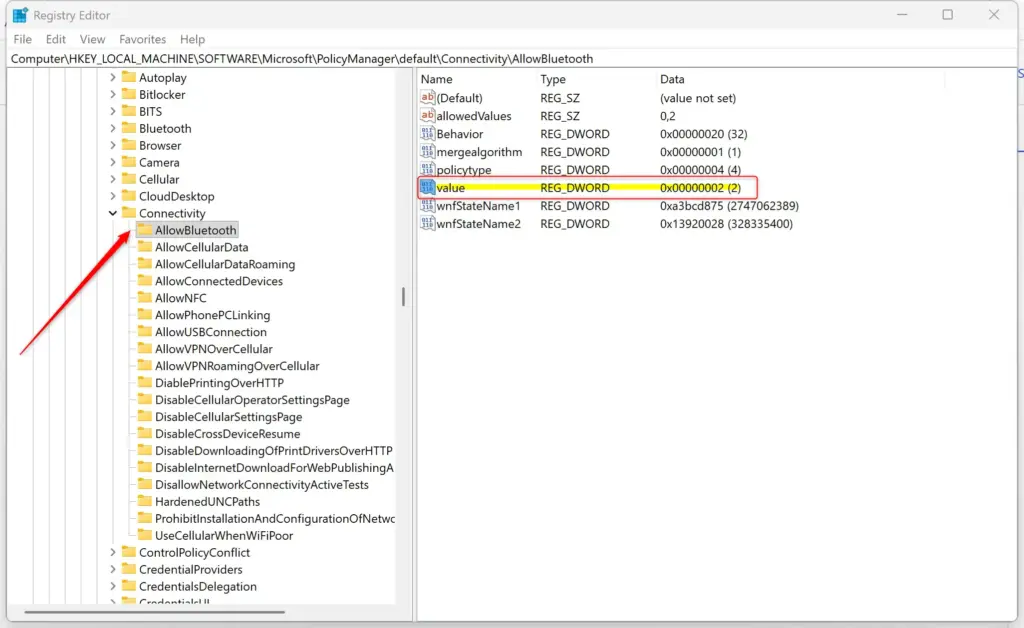Click the folder icon of CredentialsDelegation key
Image resolution: width=1024 pixels, height=628 pixels.
click(x=129, y=586)
